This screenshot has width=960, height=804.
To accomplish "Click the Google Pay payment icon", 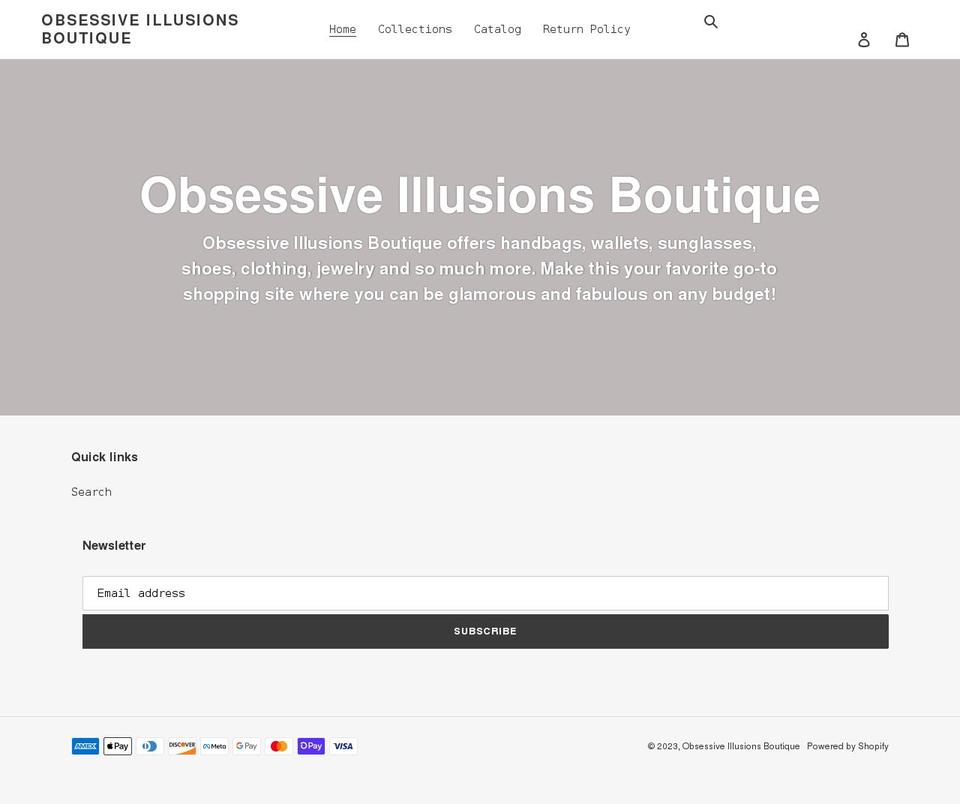I will (246, 746).
